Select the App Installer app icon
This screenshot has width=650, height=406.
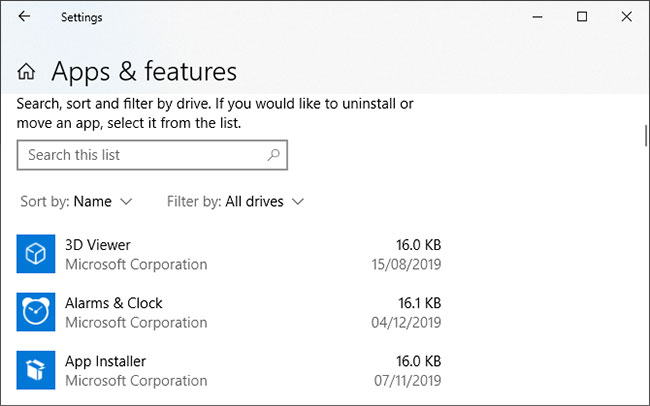36,370
